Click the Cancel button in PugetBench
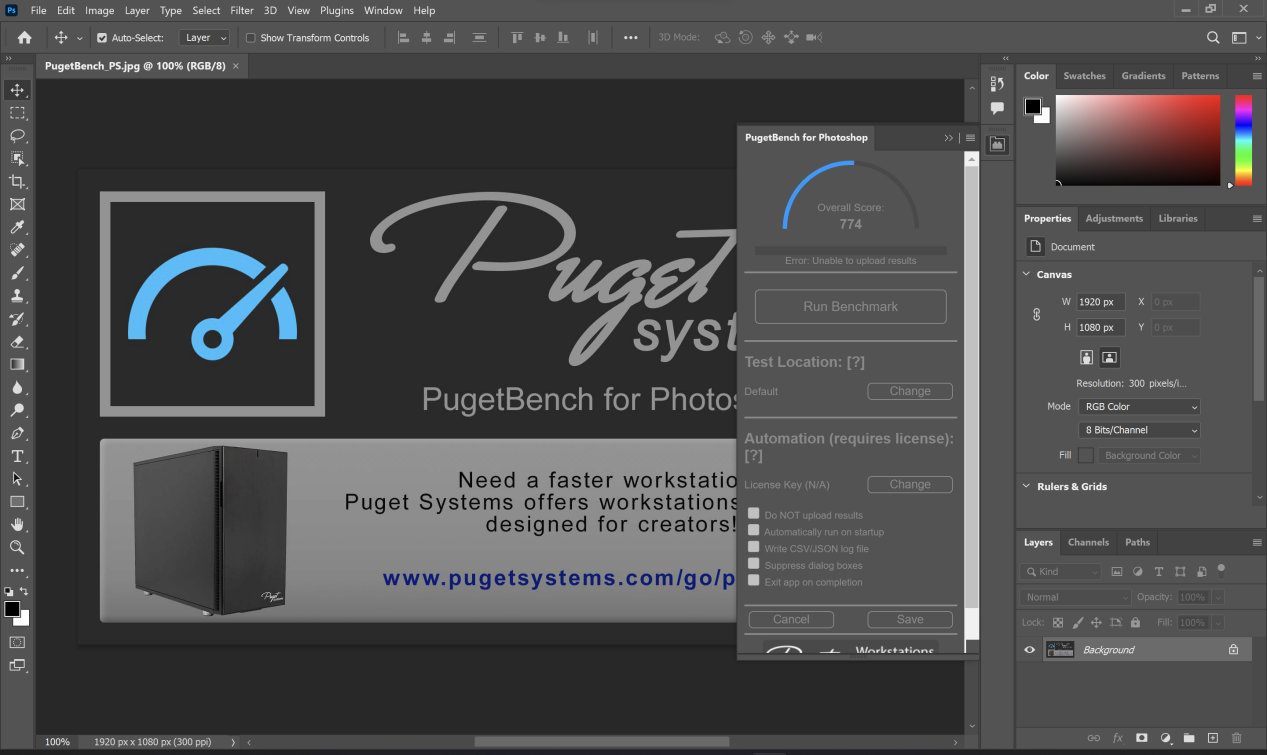 tap(791, 619)
